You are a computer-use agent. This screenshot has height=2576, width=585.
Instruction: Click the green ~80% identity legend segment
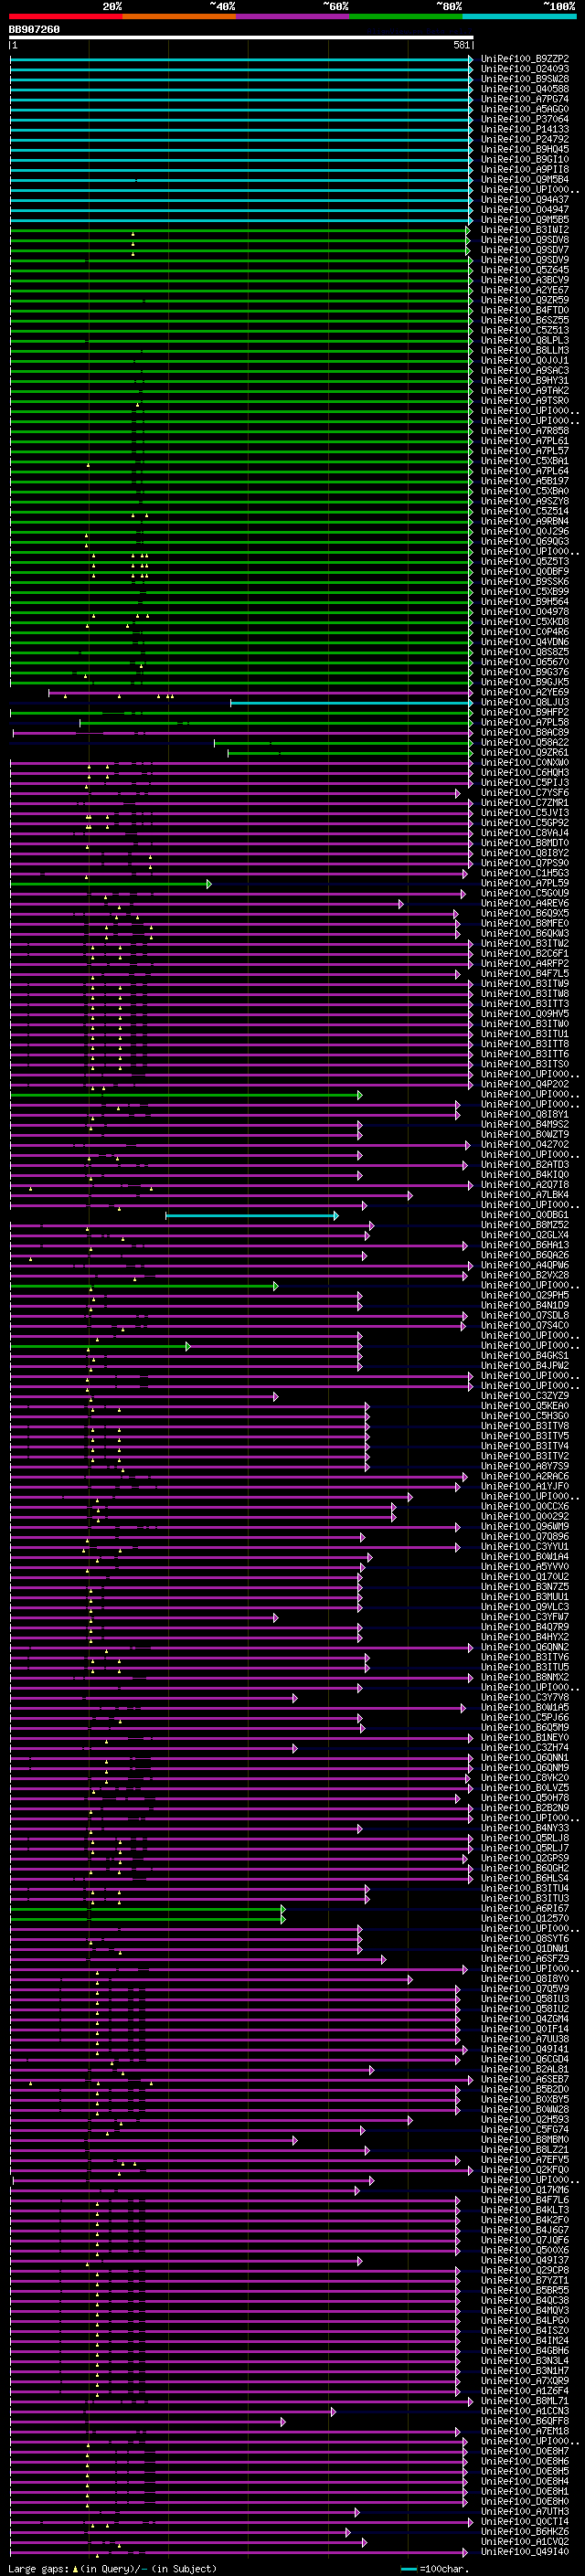click(x=406, y=16)
